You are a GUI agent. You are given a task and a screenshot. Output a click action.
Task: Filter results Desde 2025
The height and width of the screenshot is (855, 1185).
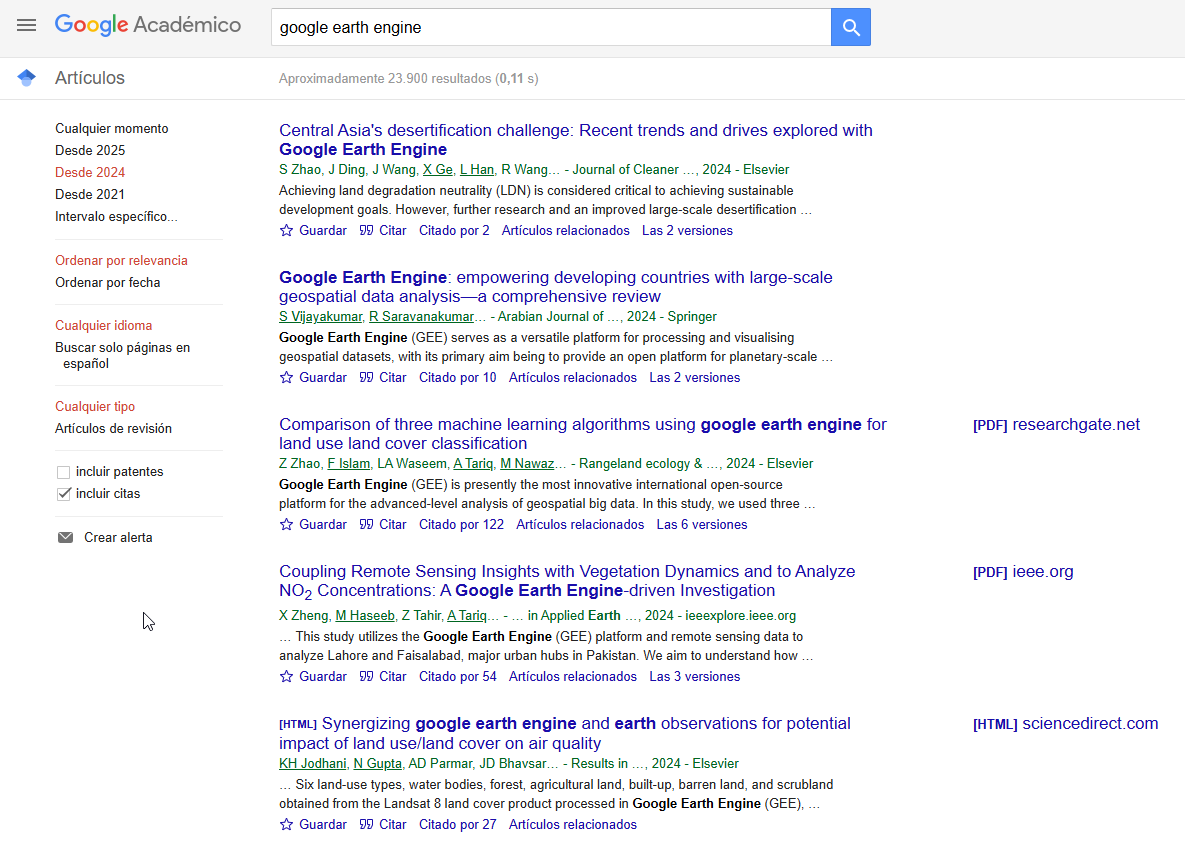tap(90, 150)
